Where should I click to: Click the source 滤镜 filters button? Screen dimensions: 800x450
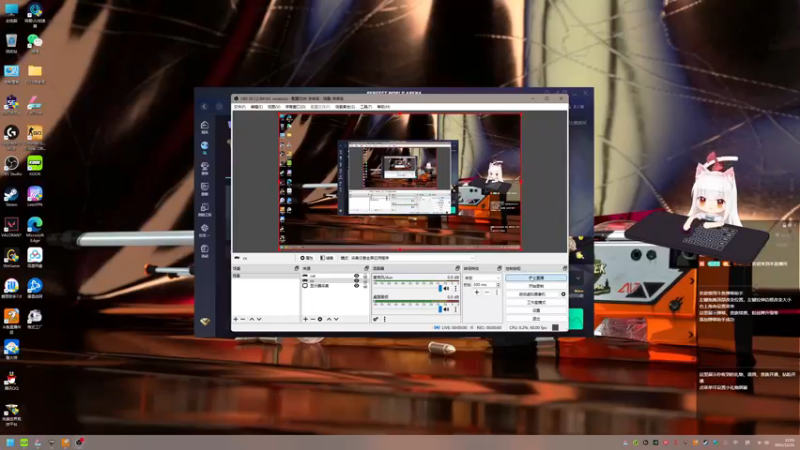(327, 258)
